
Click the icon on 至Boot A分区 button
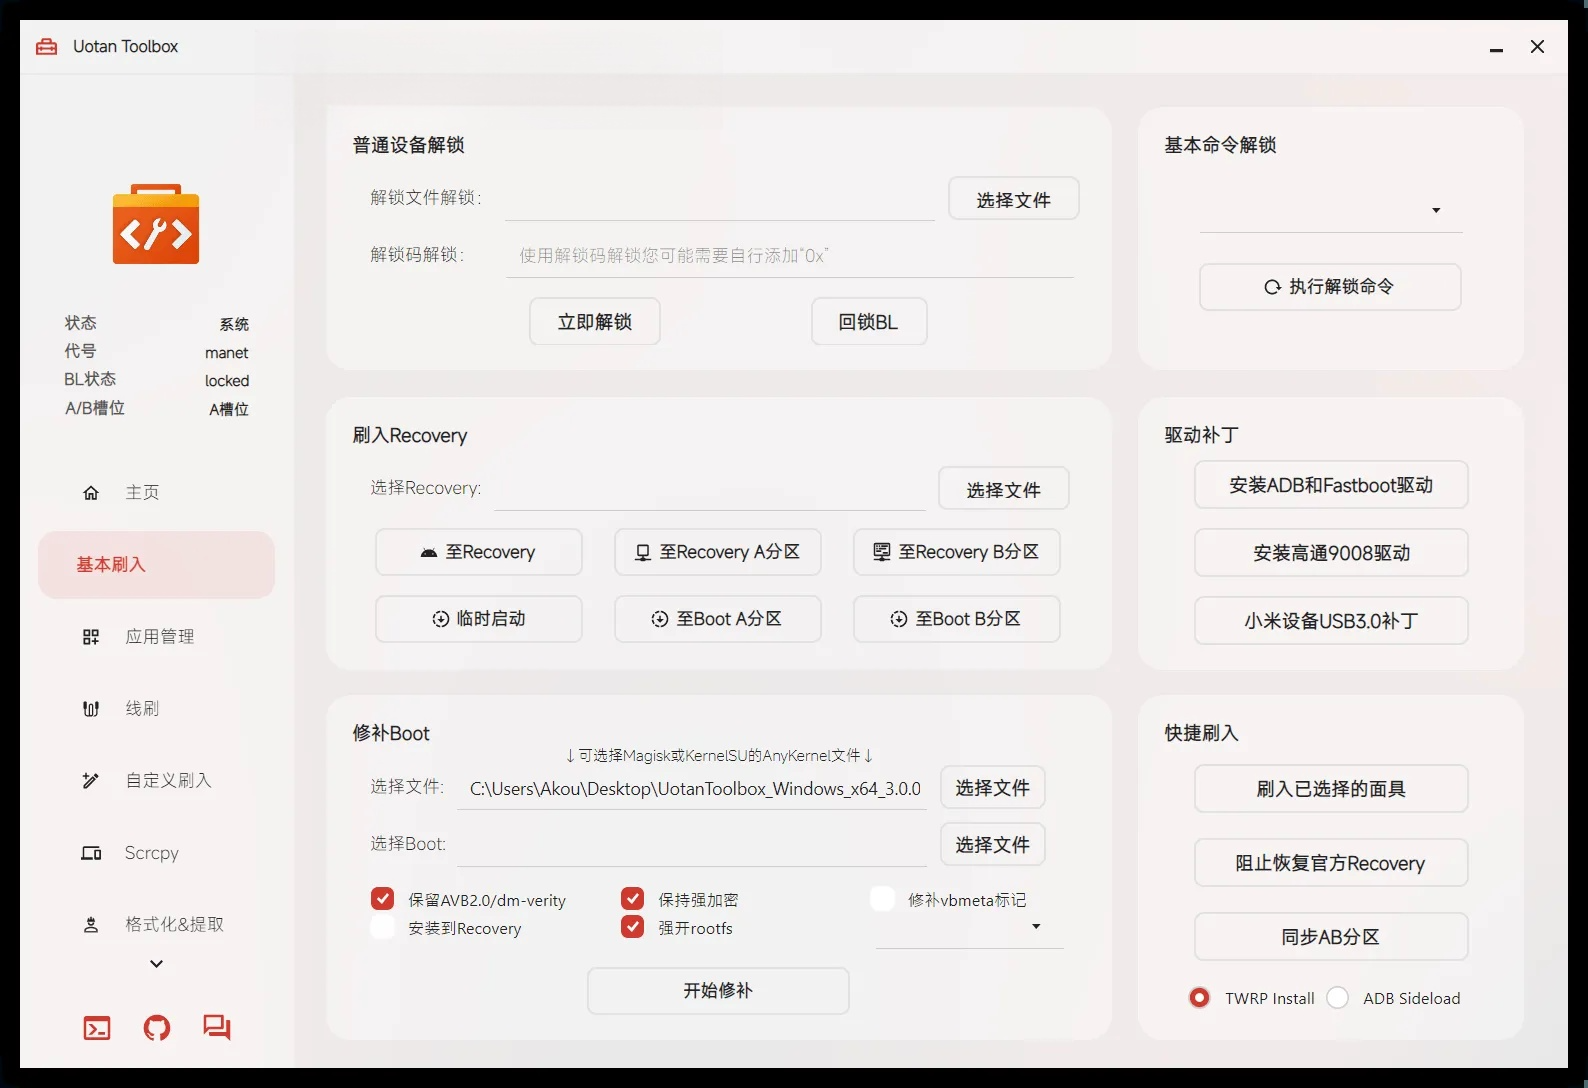pos(660,619)
